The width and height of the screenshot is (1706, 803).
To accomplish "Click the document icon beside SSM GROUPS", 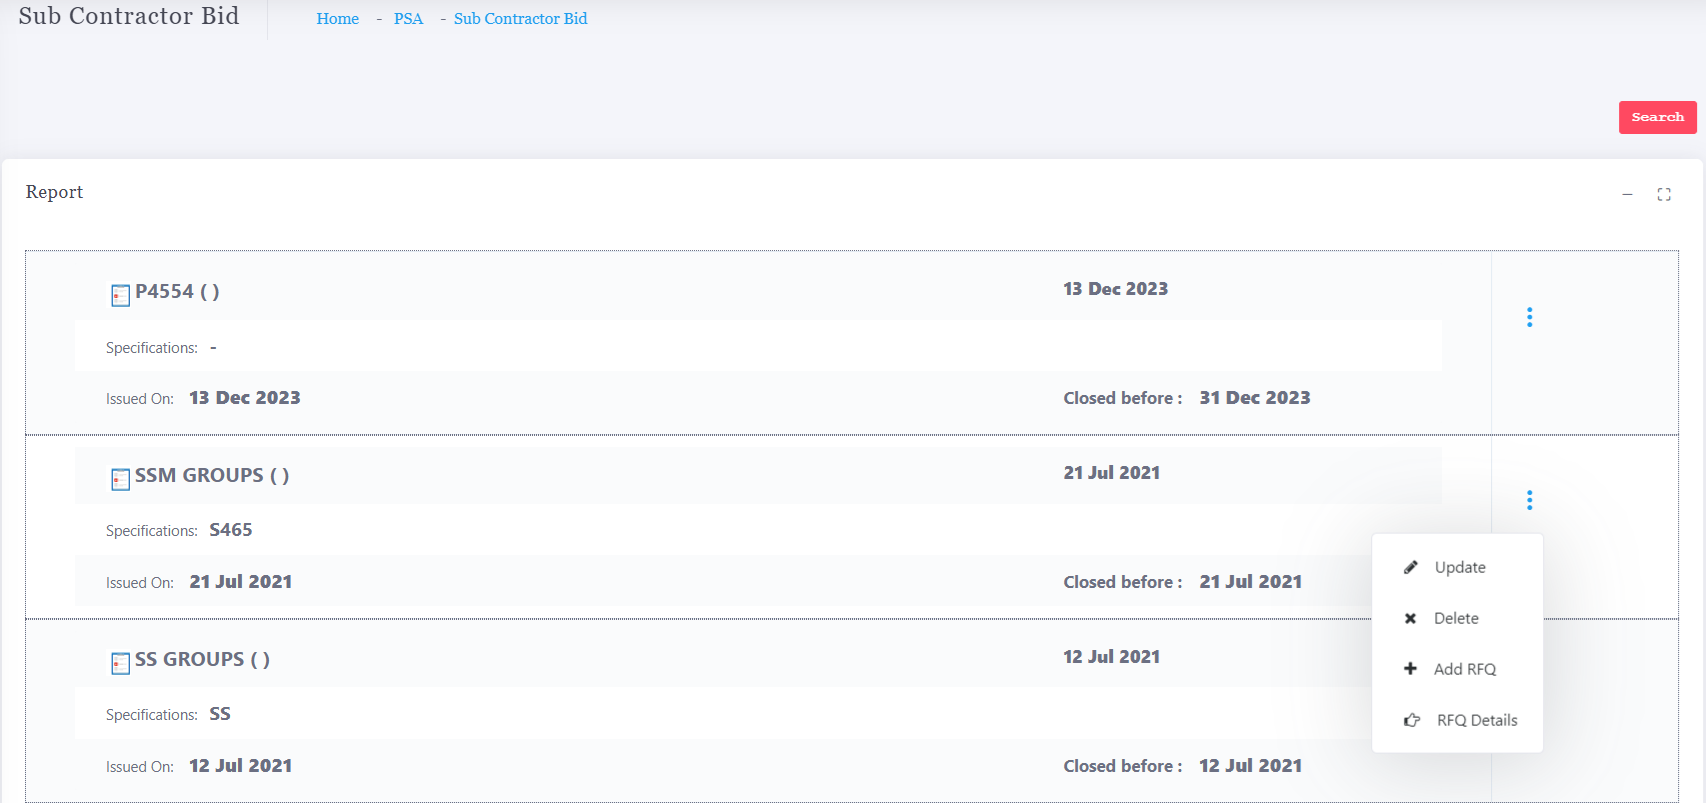I will pyautogui.click(x=120, y=479).
